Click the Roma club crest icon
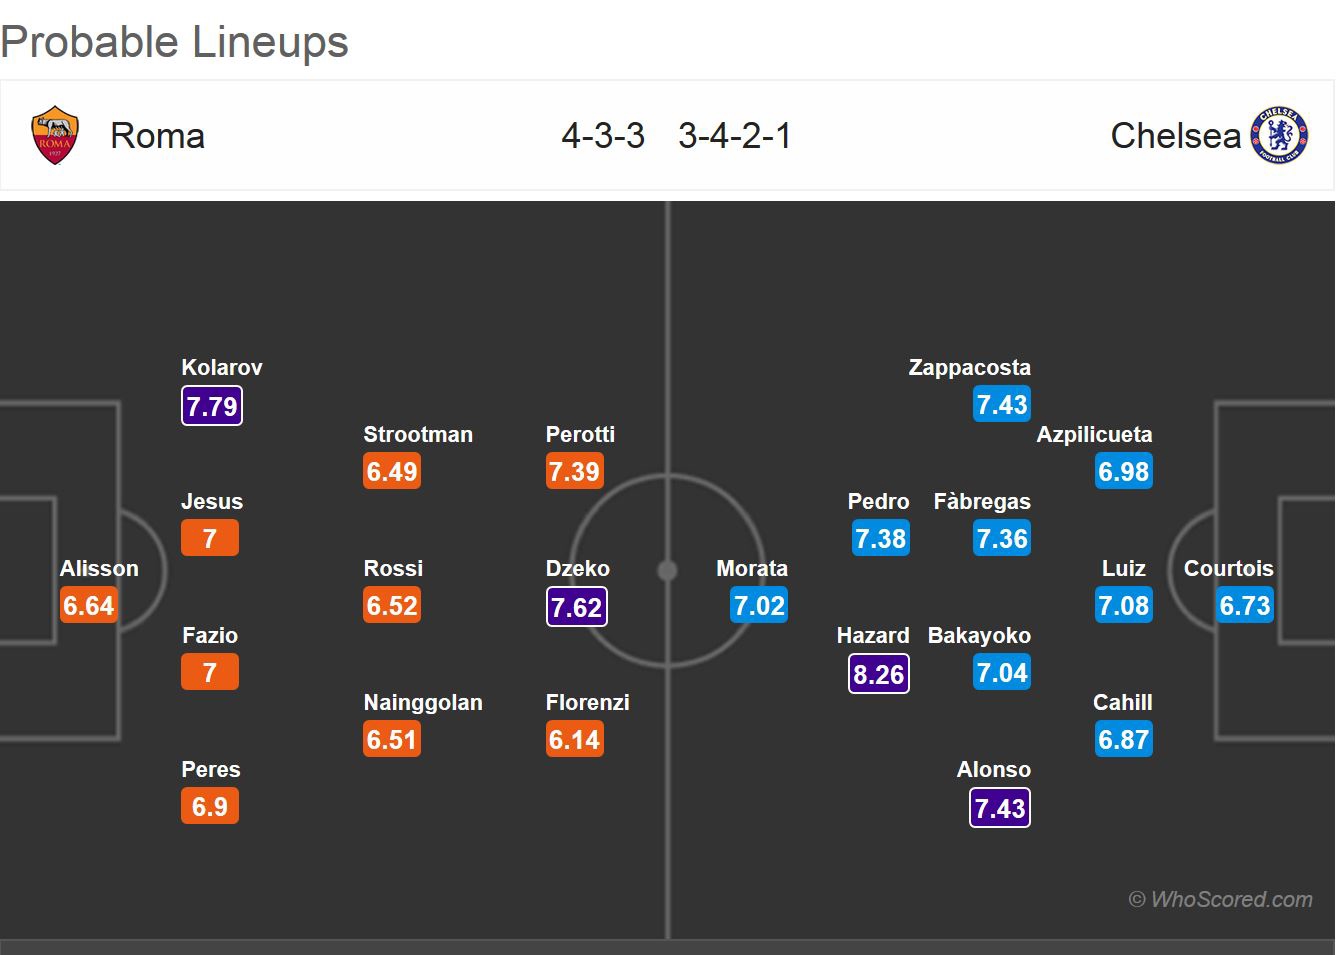Screen dimensions: 1339x955 tap(55, 135)
